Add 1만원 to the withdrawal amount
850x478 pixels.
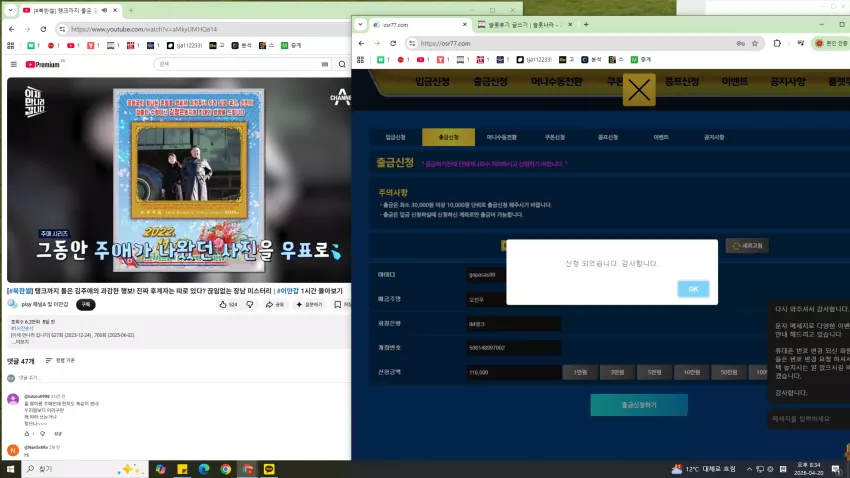(580, 372)
